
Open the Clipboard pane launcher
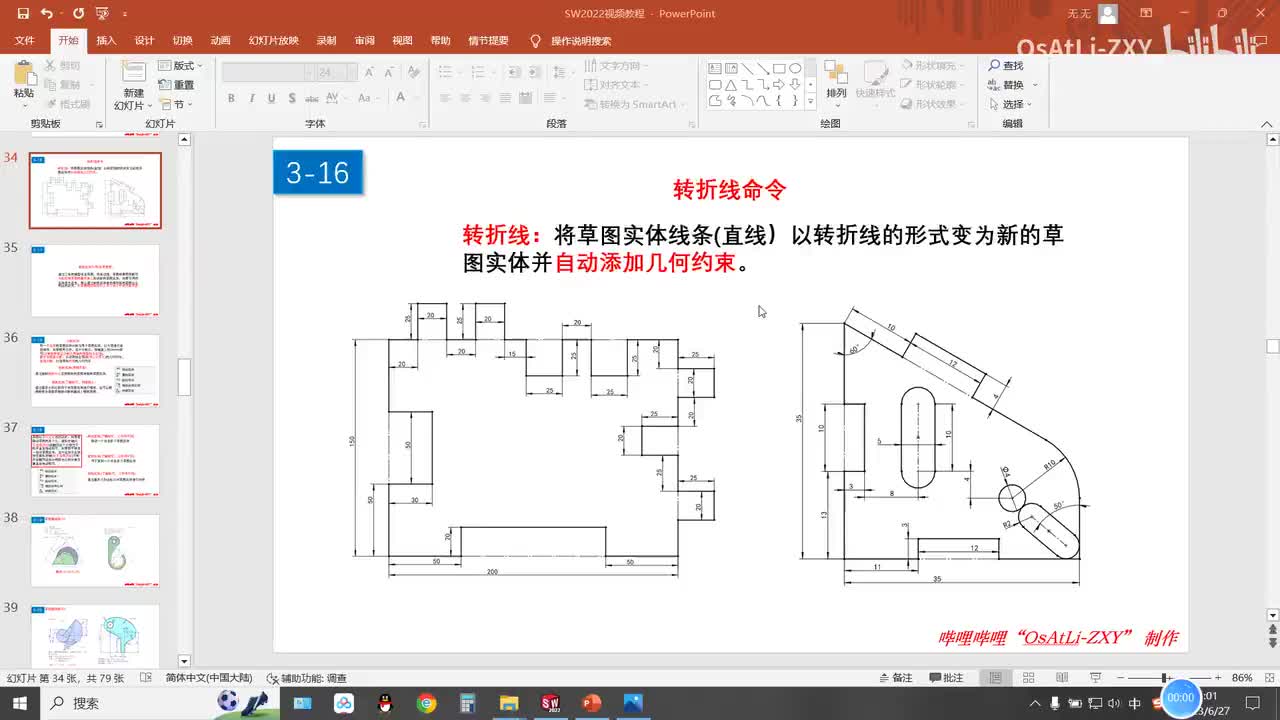pyautogui.click(x=99, y=124)
